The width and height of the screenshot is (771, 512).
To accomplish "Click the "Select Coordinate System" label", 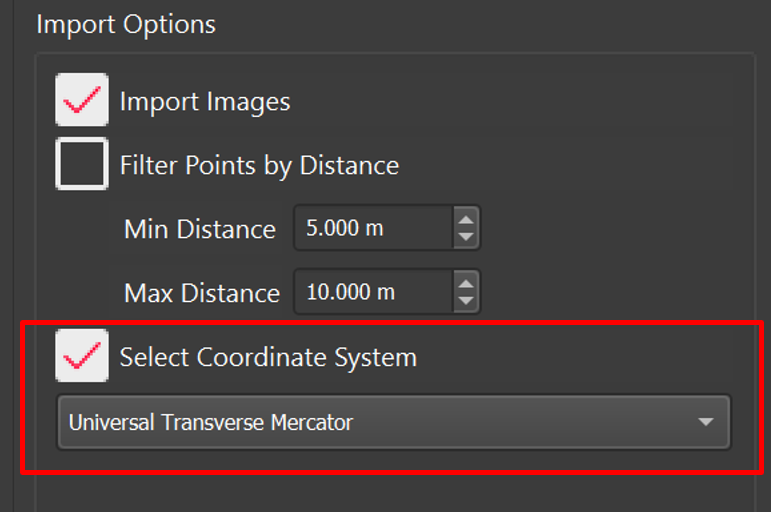I will coord(268,357).
